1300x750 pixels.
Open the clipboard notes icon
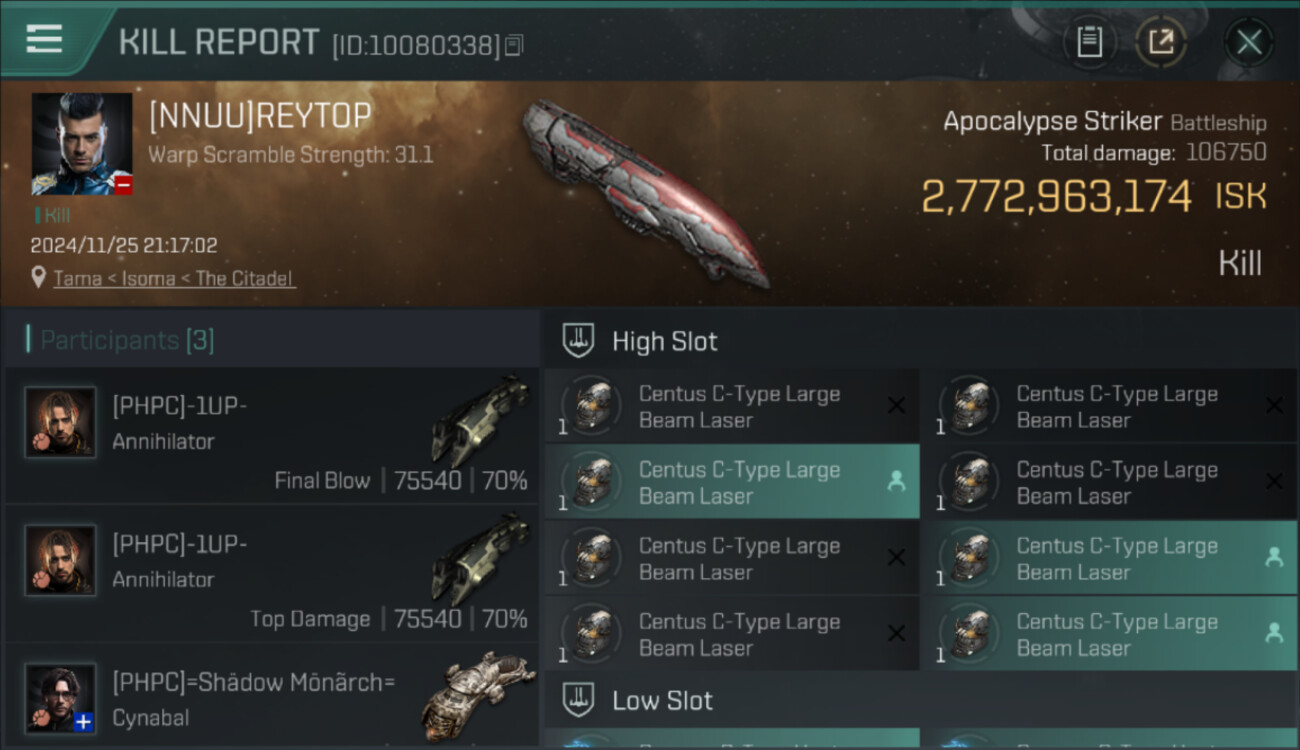click(x=1089, y=42)
